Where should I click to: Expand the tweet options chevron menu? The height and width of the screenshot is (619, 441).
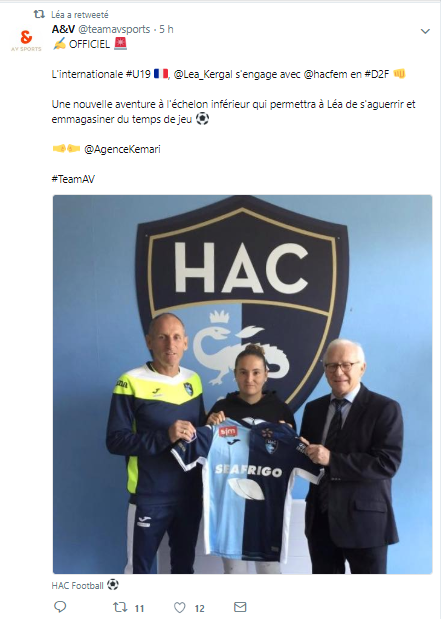coord(425,31)
